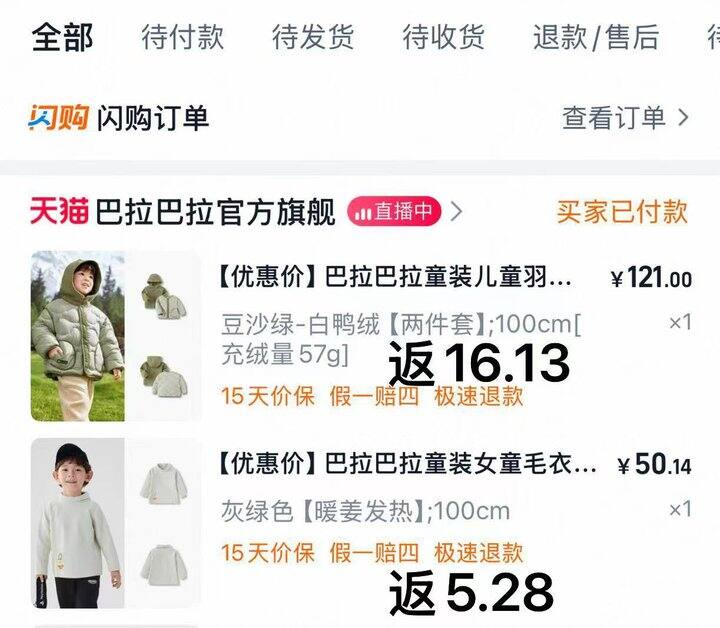This screenshot has height=628, width=720.
Task: Open the 退款/售后 tab
Action: [596, 37]
